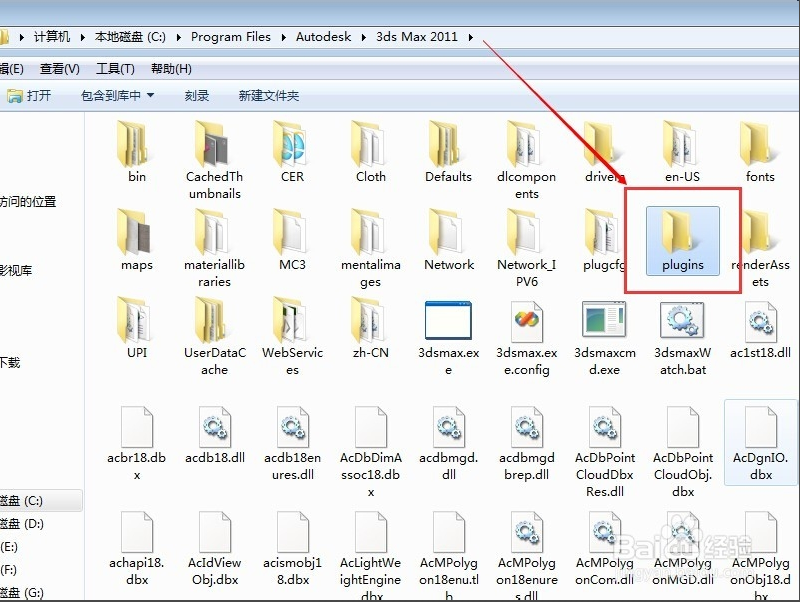This screenshot has width=800, height=602.
Task: Open the dlcomponents folder
Action: pos(527,159)
